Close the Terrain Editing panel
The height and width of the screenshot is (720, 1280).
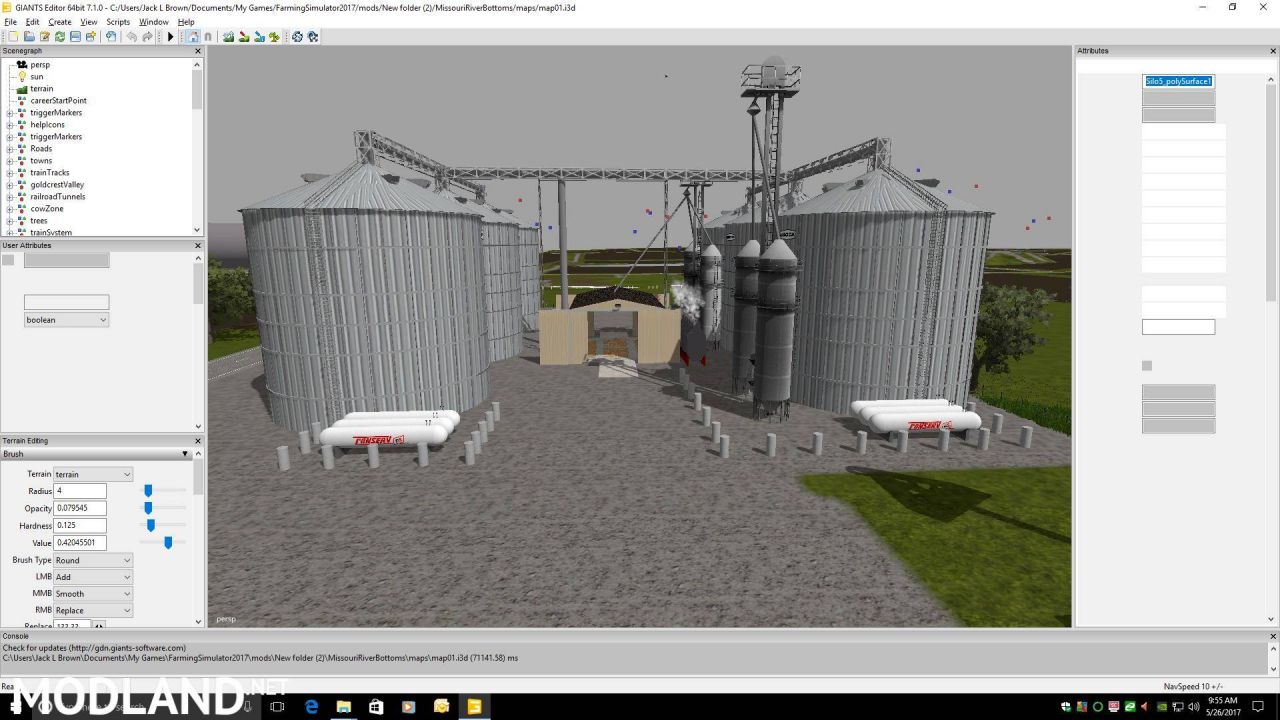click(197, 441)
